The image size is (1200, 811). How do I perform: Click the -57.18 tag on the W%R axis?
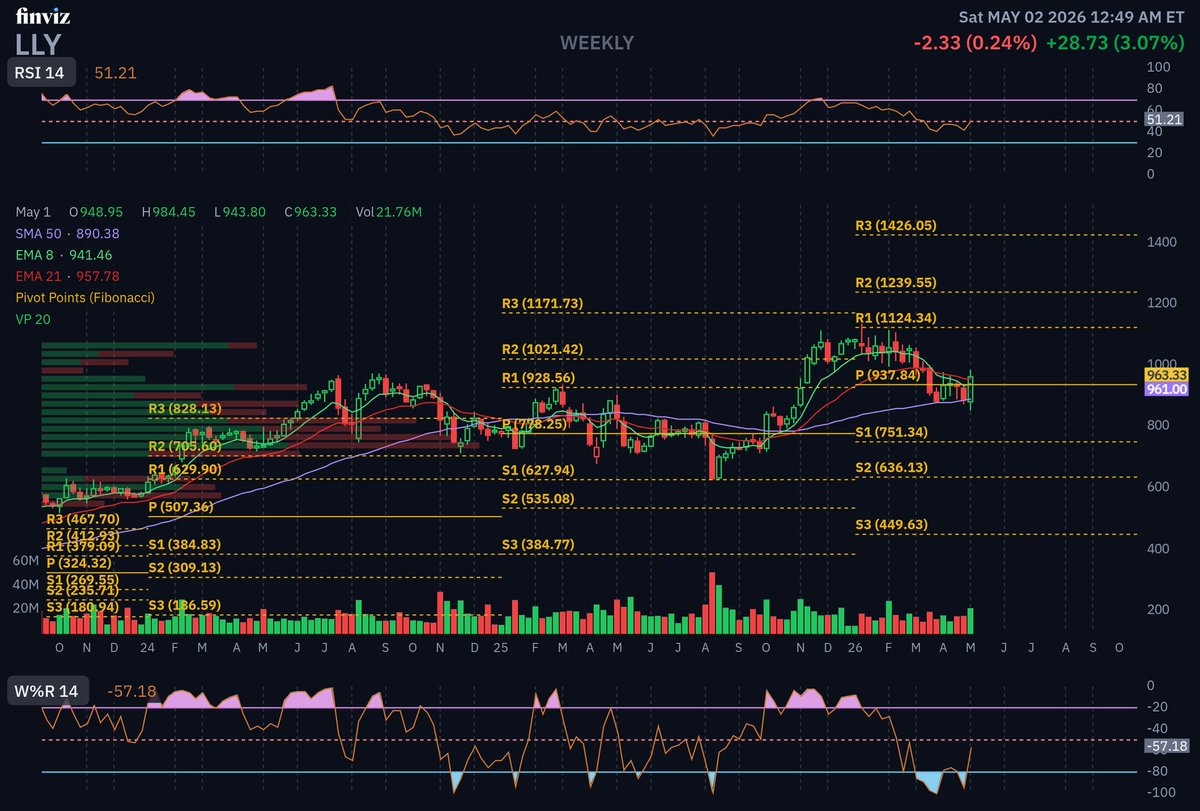1165,746
